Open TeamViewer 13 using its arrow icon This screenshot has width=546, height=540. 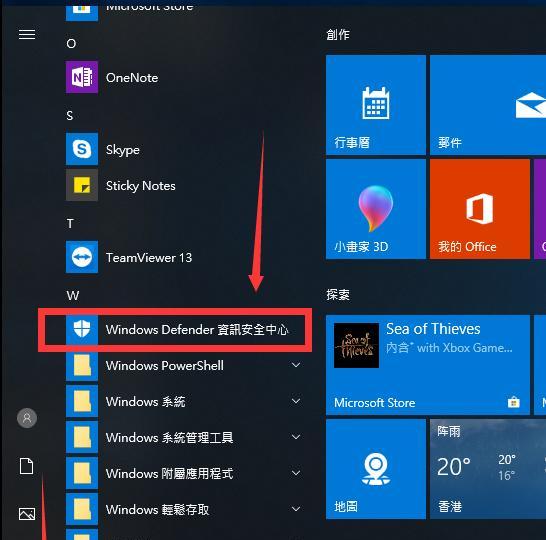(x=82, y=257)
